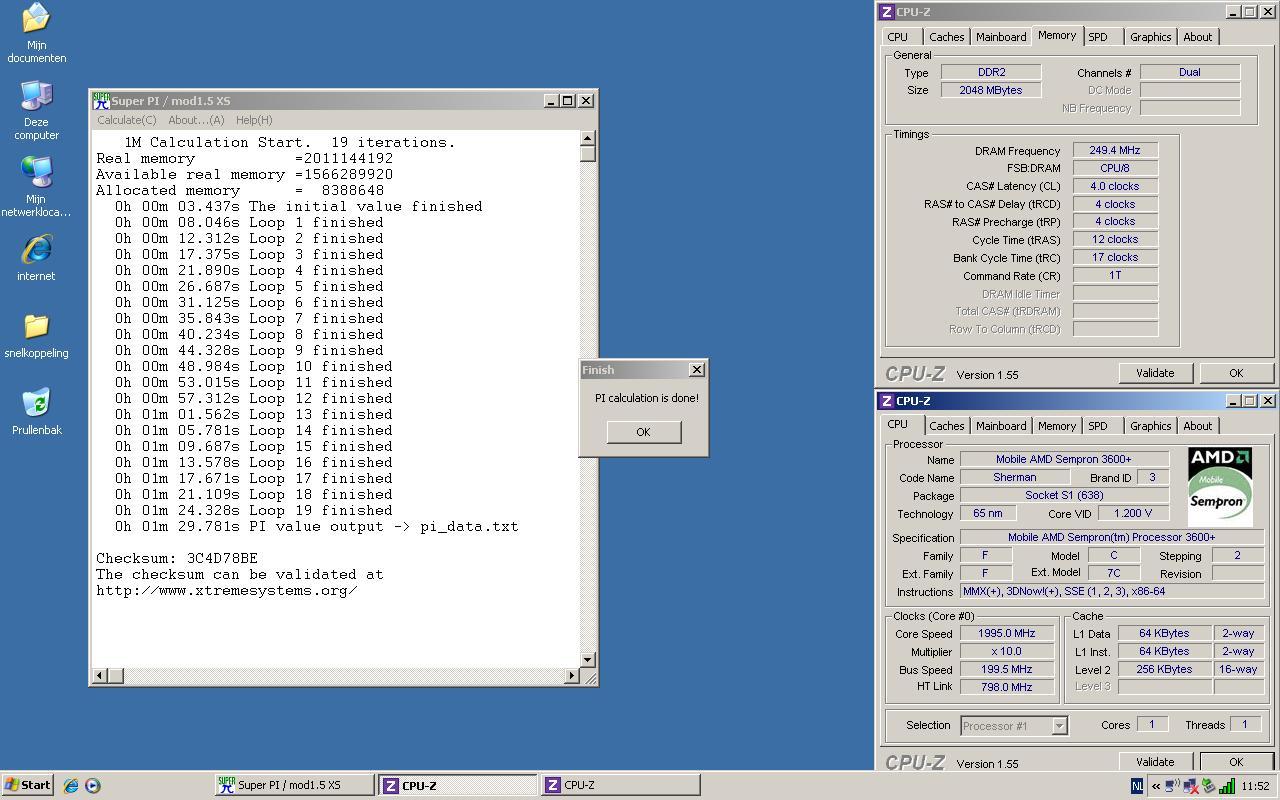Image resolution: width=1280 pixels, height=800 pixels.
Task: Open Calculate(C) menu in Super PI
Action: click(126, 120)
